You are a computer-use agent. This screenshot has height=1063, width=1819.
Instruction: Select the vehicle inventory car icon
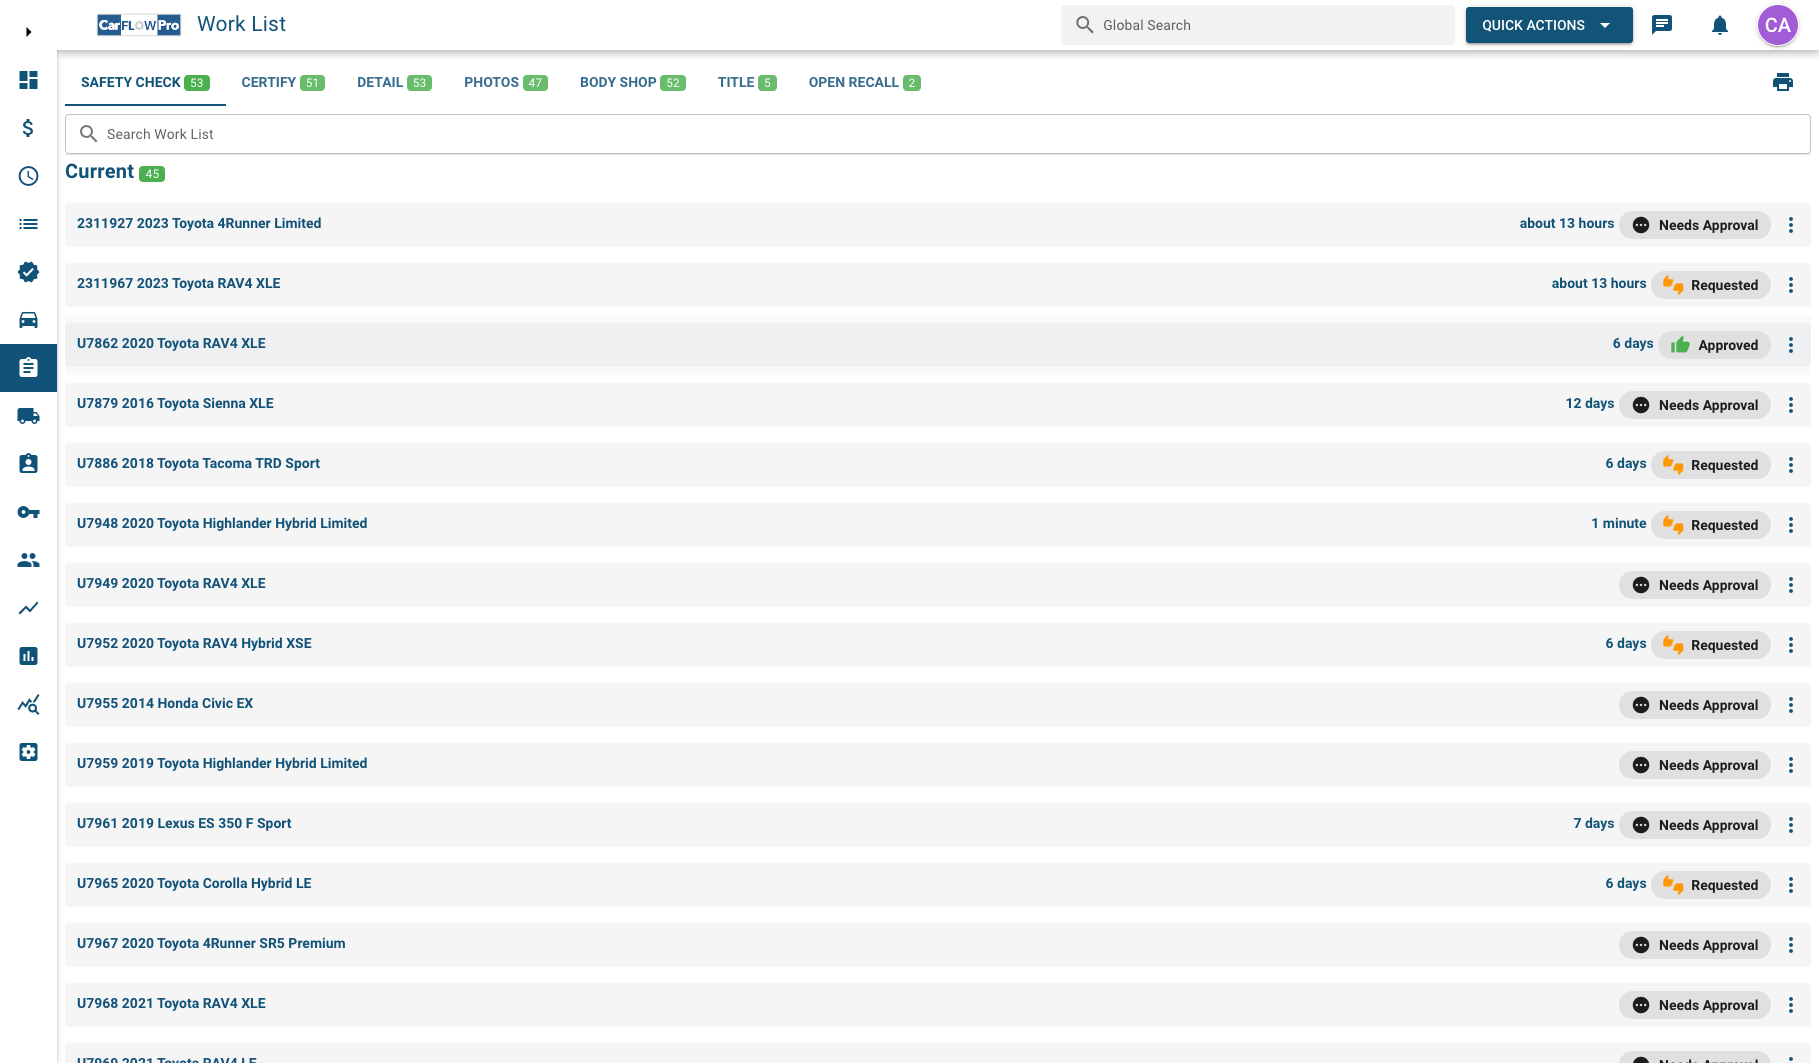28,320
